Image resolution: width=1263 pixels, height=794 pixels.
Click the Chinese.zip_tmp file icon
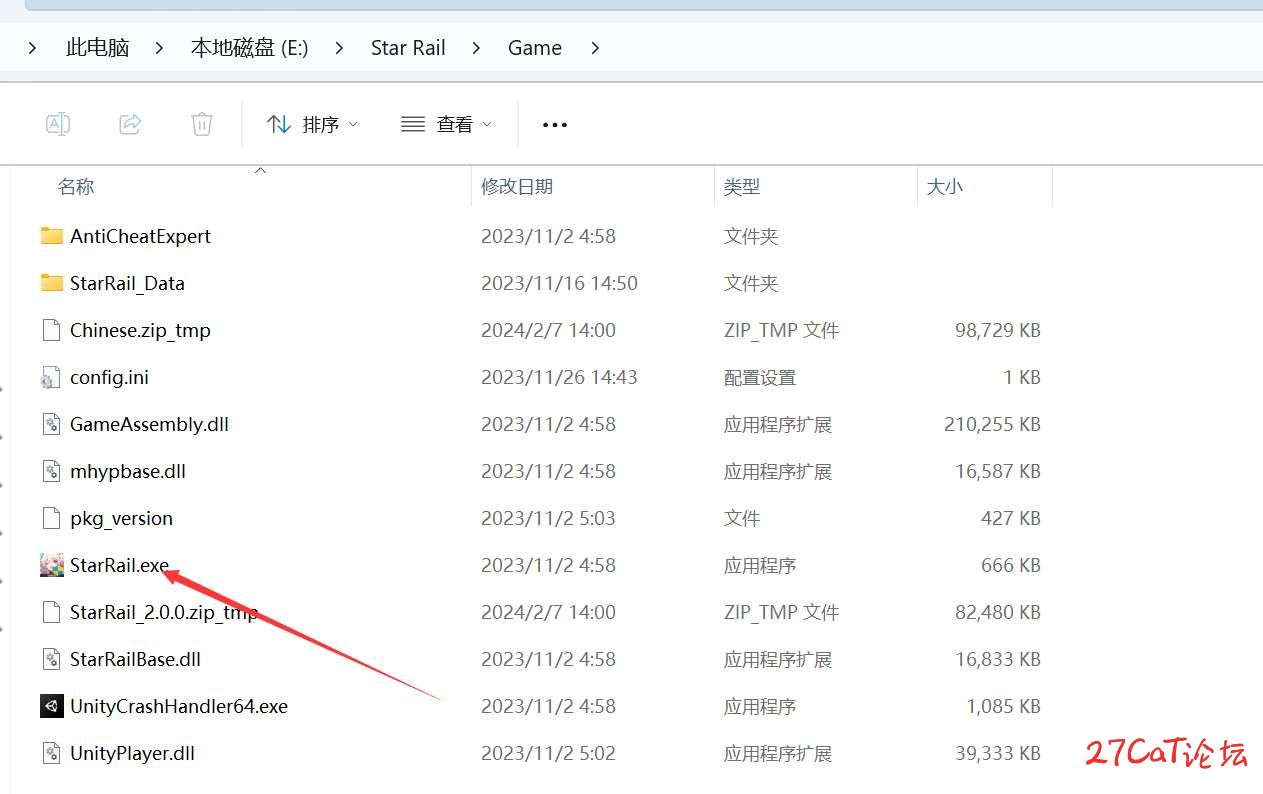(x=52, y=330)
